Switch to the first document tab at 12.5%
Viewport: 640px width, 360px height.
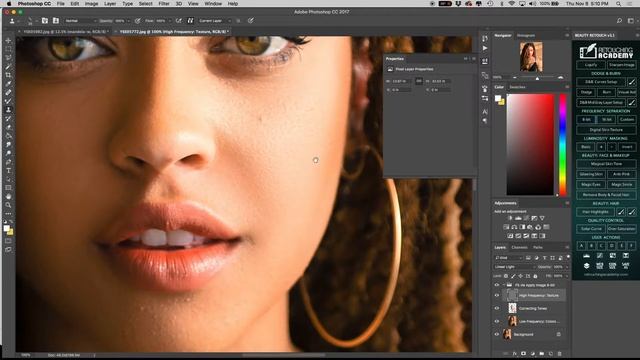(64, 31)
